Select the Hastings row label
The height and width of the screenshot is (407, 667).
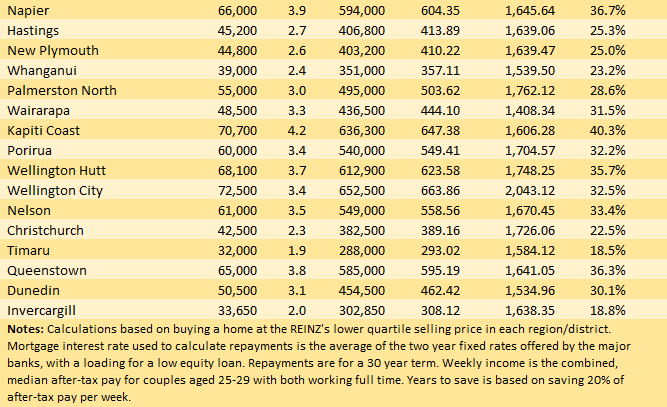tap(32, 31)
